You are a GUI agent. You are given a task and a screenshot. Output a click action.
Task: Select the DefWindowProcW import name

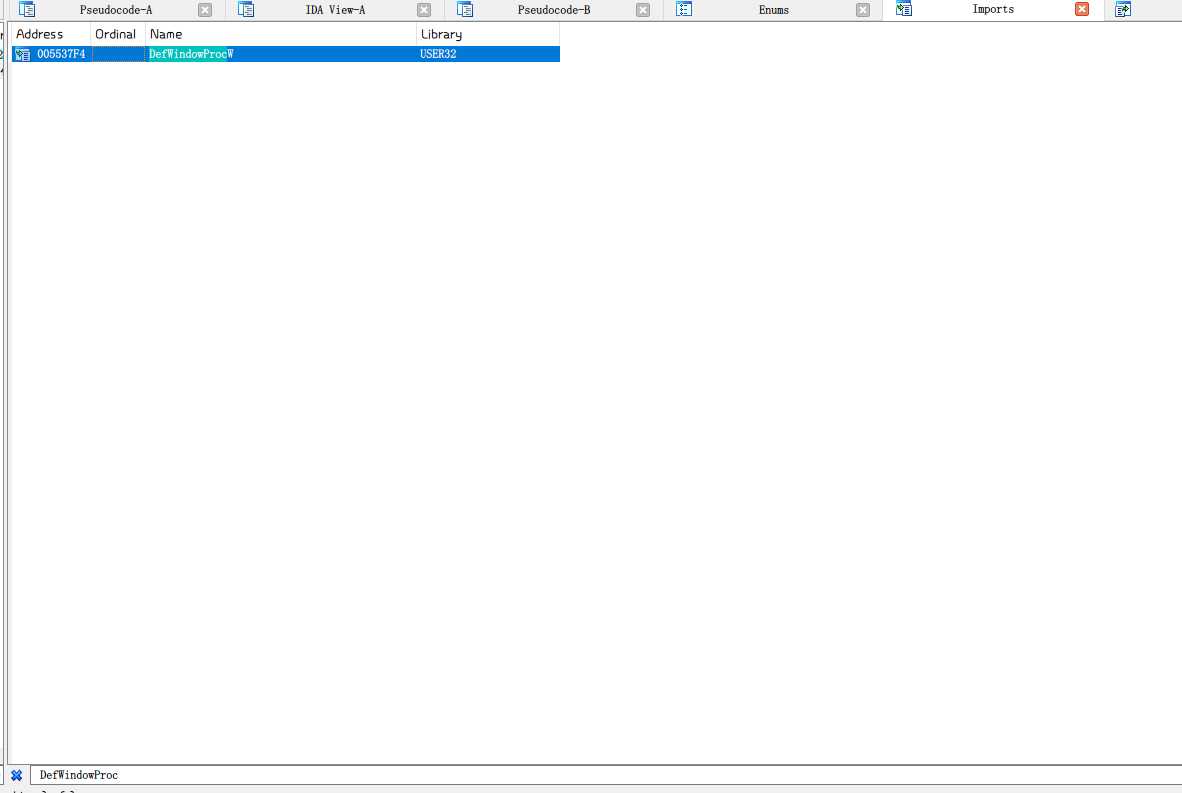point(191,54)
